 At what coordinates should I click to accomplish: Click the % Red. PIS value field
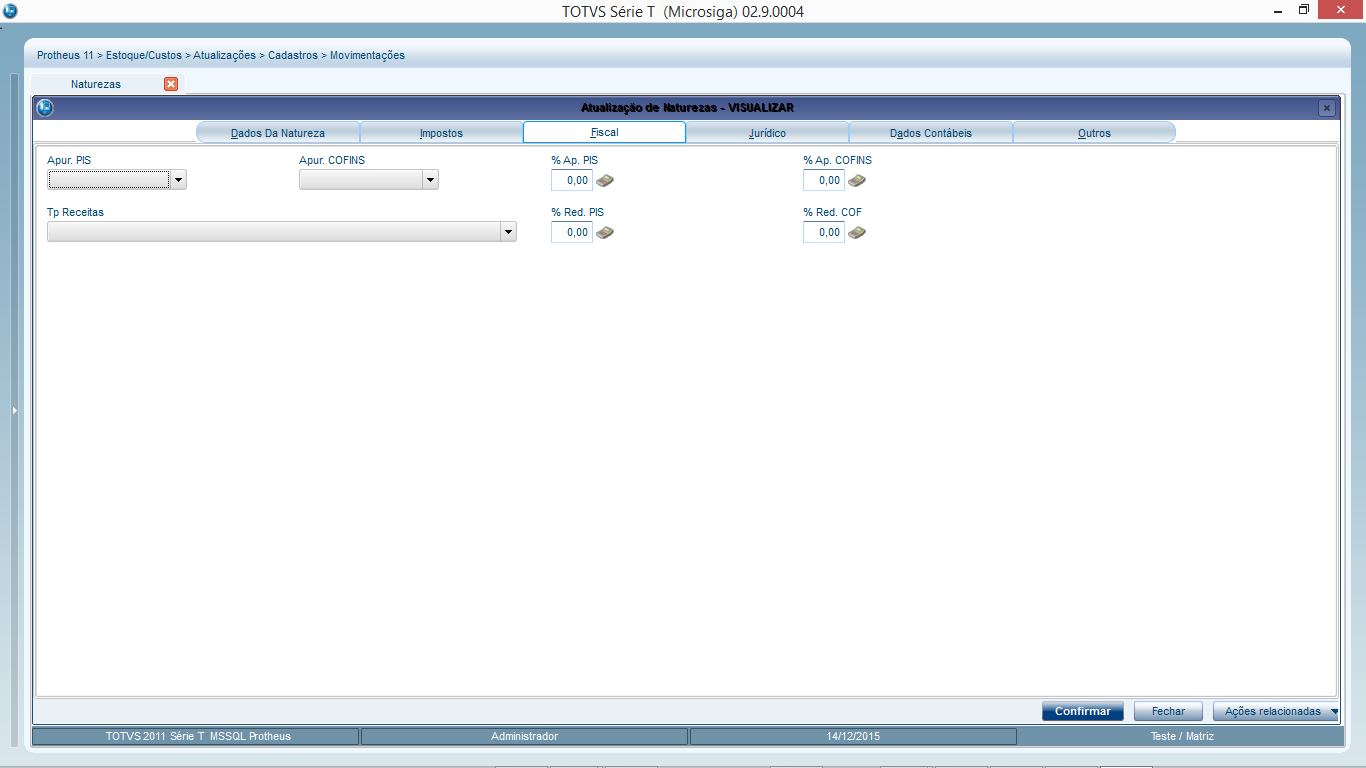(572, 232)
